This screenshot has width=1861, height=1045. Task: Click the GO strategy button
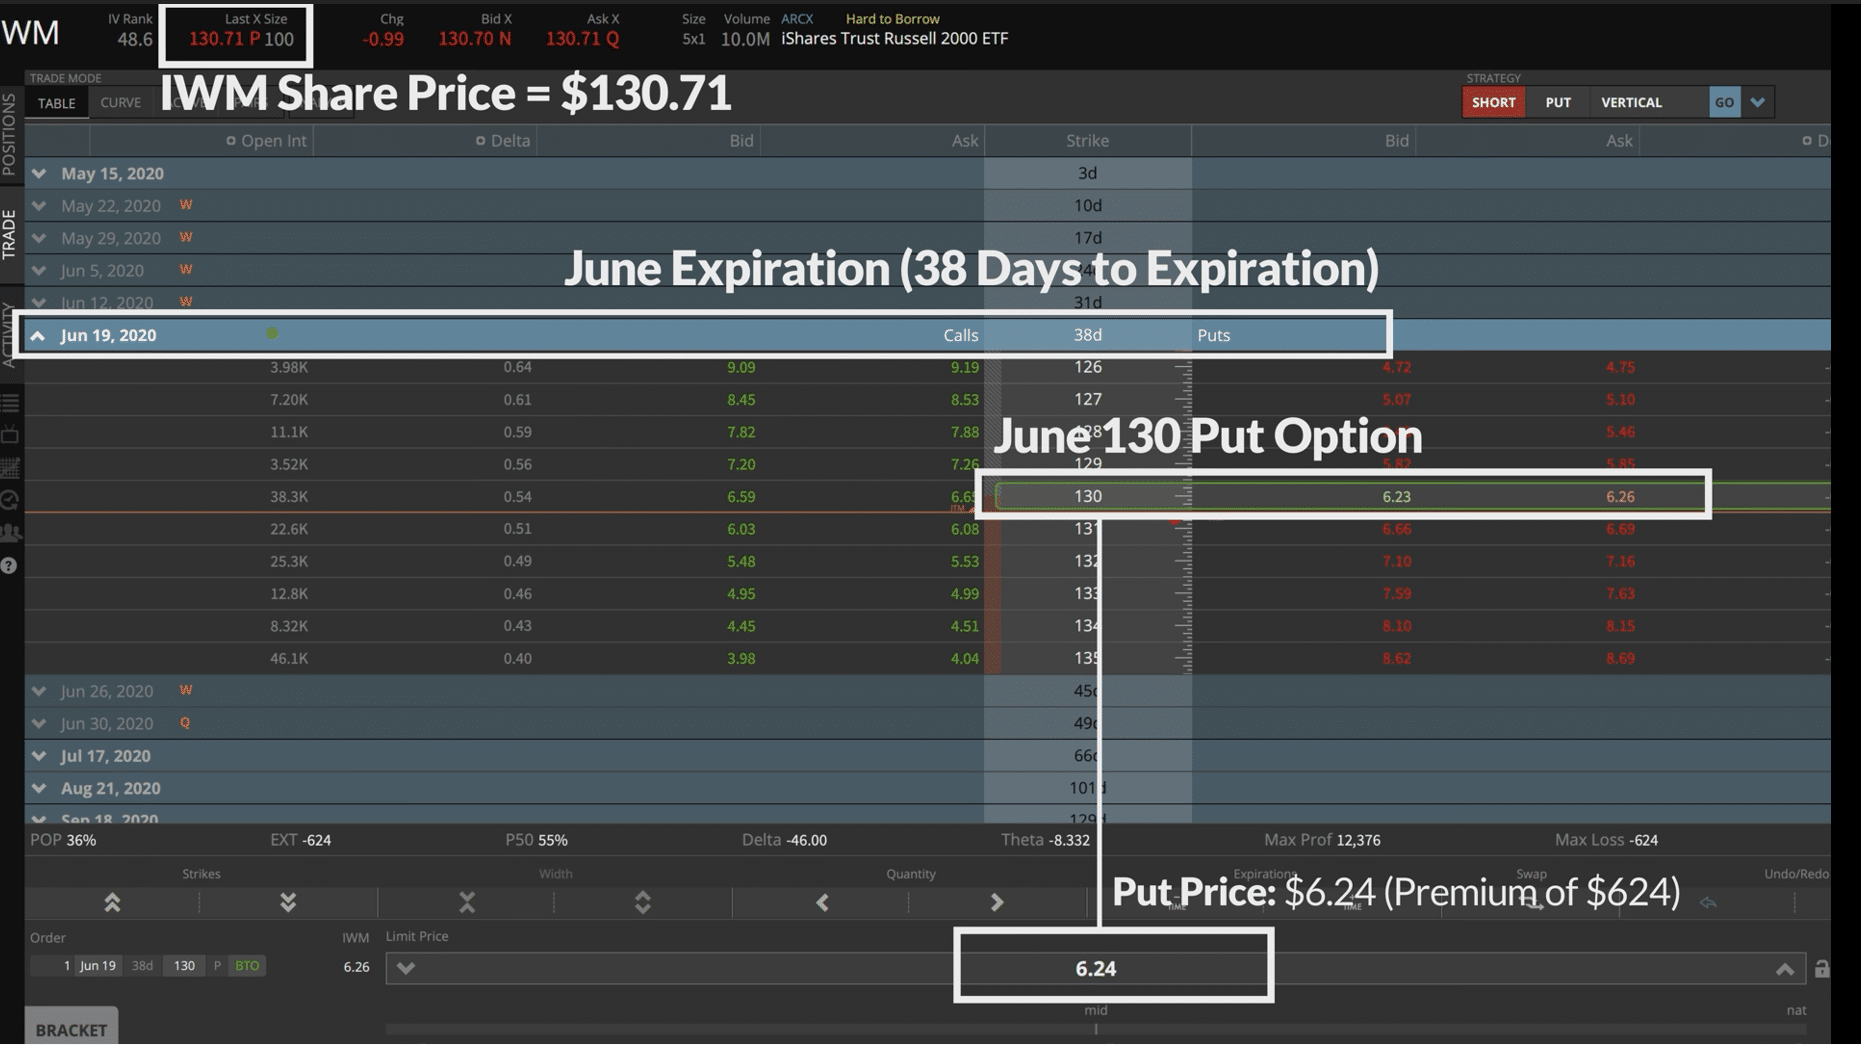pos(1724,102)
